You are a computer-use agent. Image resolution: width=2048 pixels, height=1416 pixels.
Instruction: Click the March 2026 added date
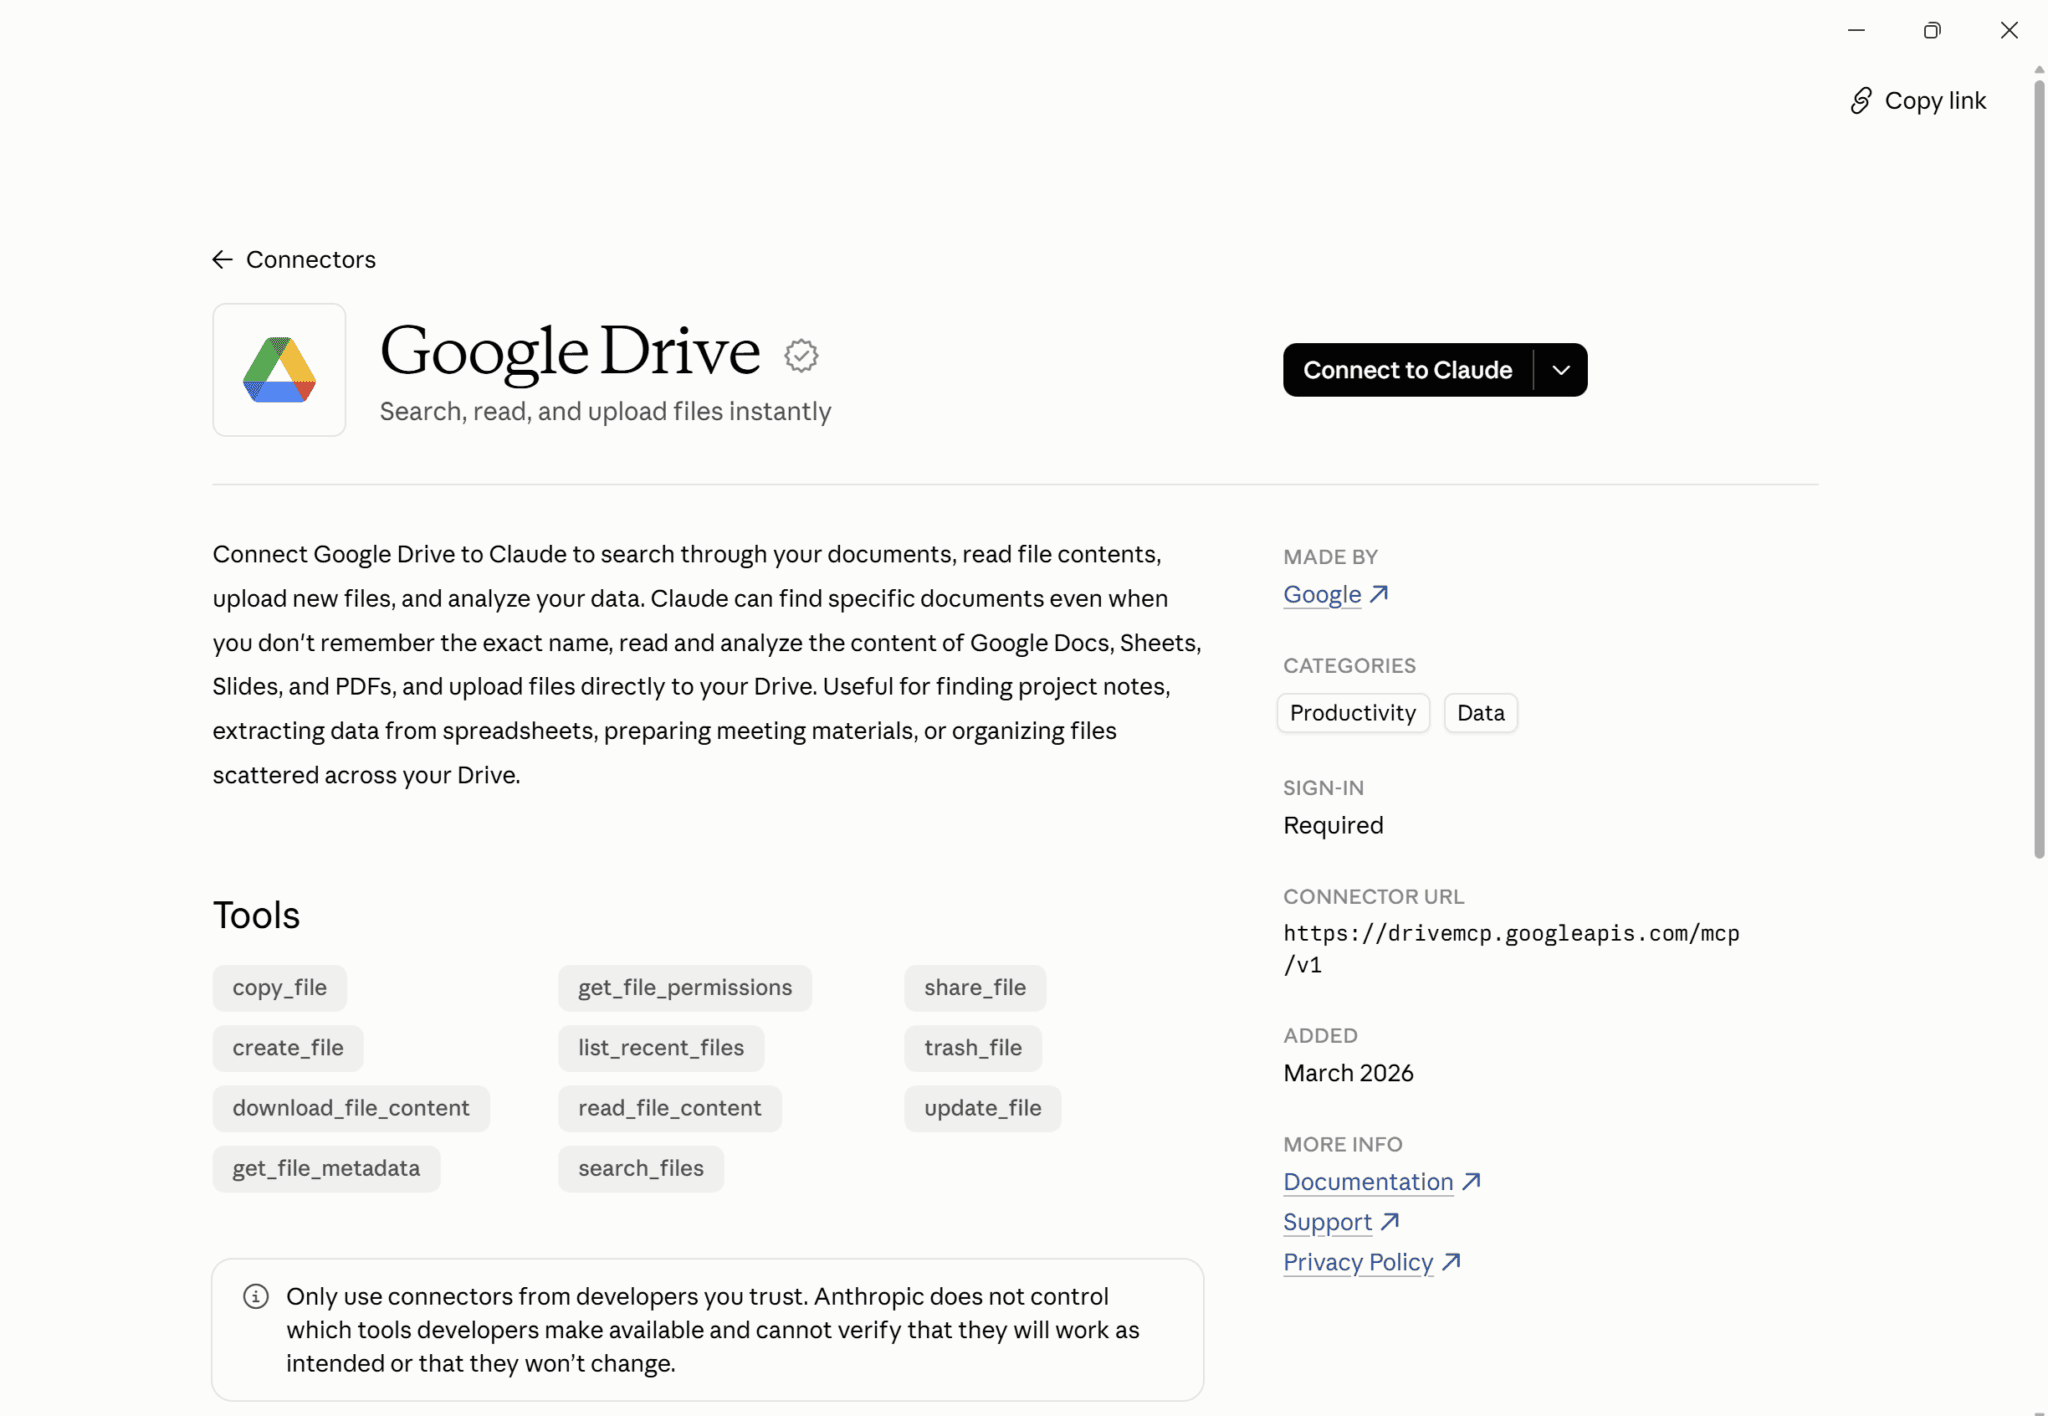(1348, 1073)
